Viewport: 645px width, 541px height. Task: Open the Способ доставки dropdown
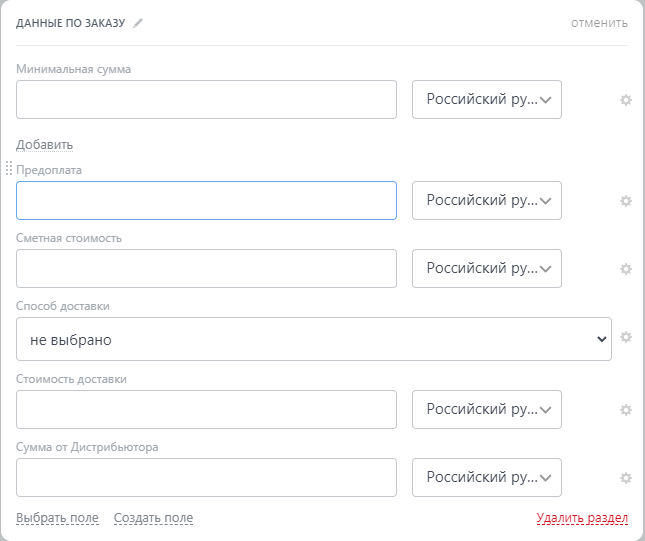click(314, 339)
